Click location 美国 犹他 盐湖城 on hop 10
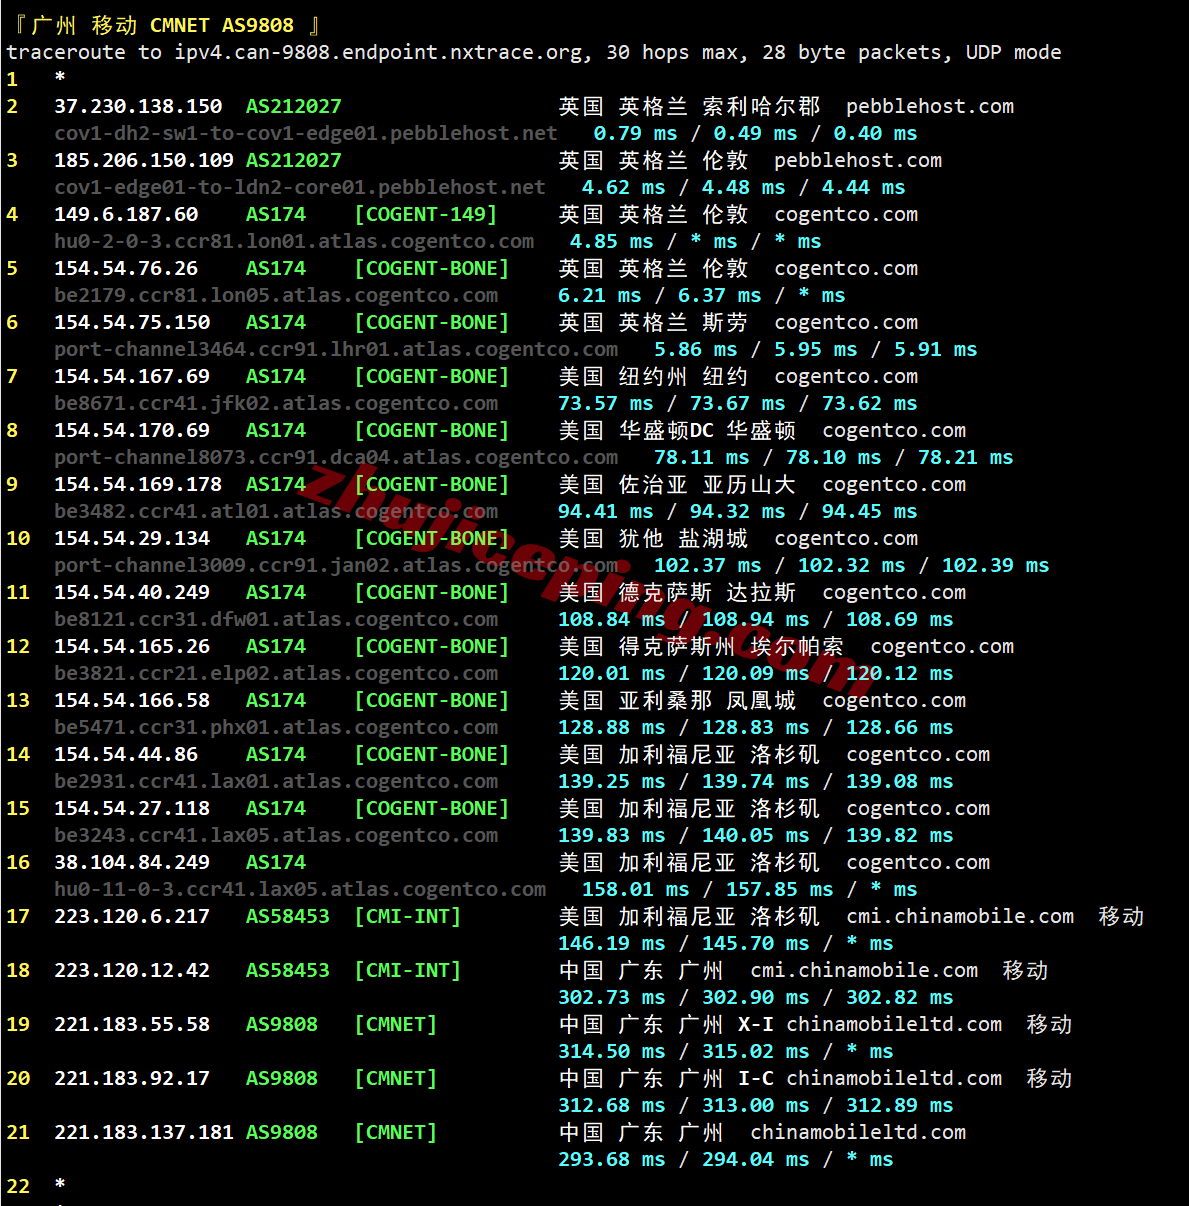 653,538
